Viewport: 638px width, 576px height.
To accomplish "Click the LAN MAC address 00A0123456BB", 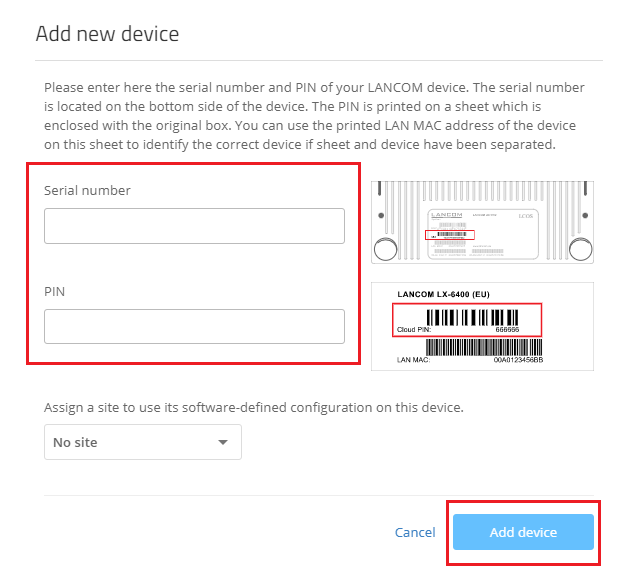I will (518, 359).
